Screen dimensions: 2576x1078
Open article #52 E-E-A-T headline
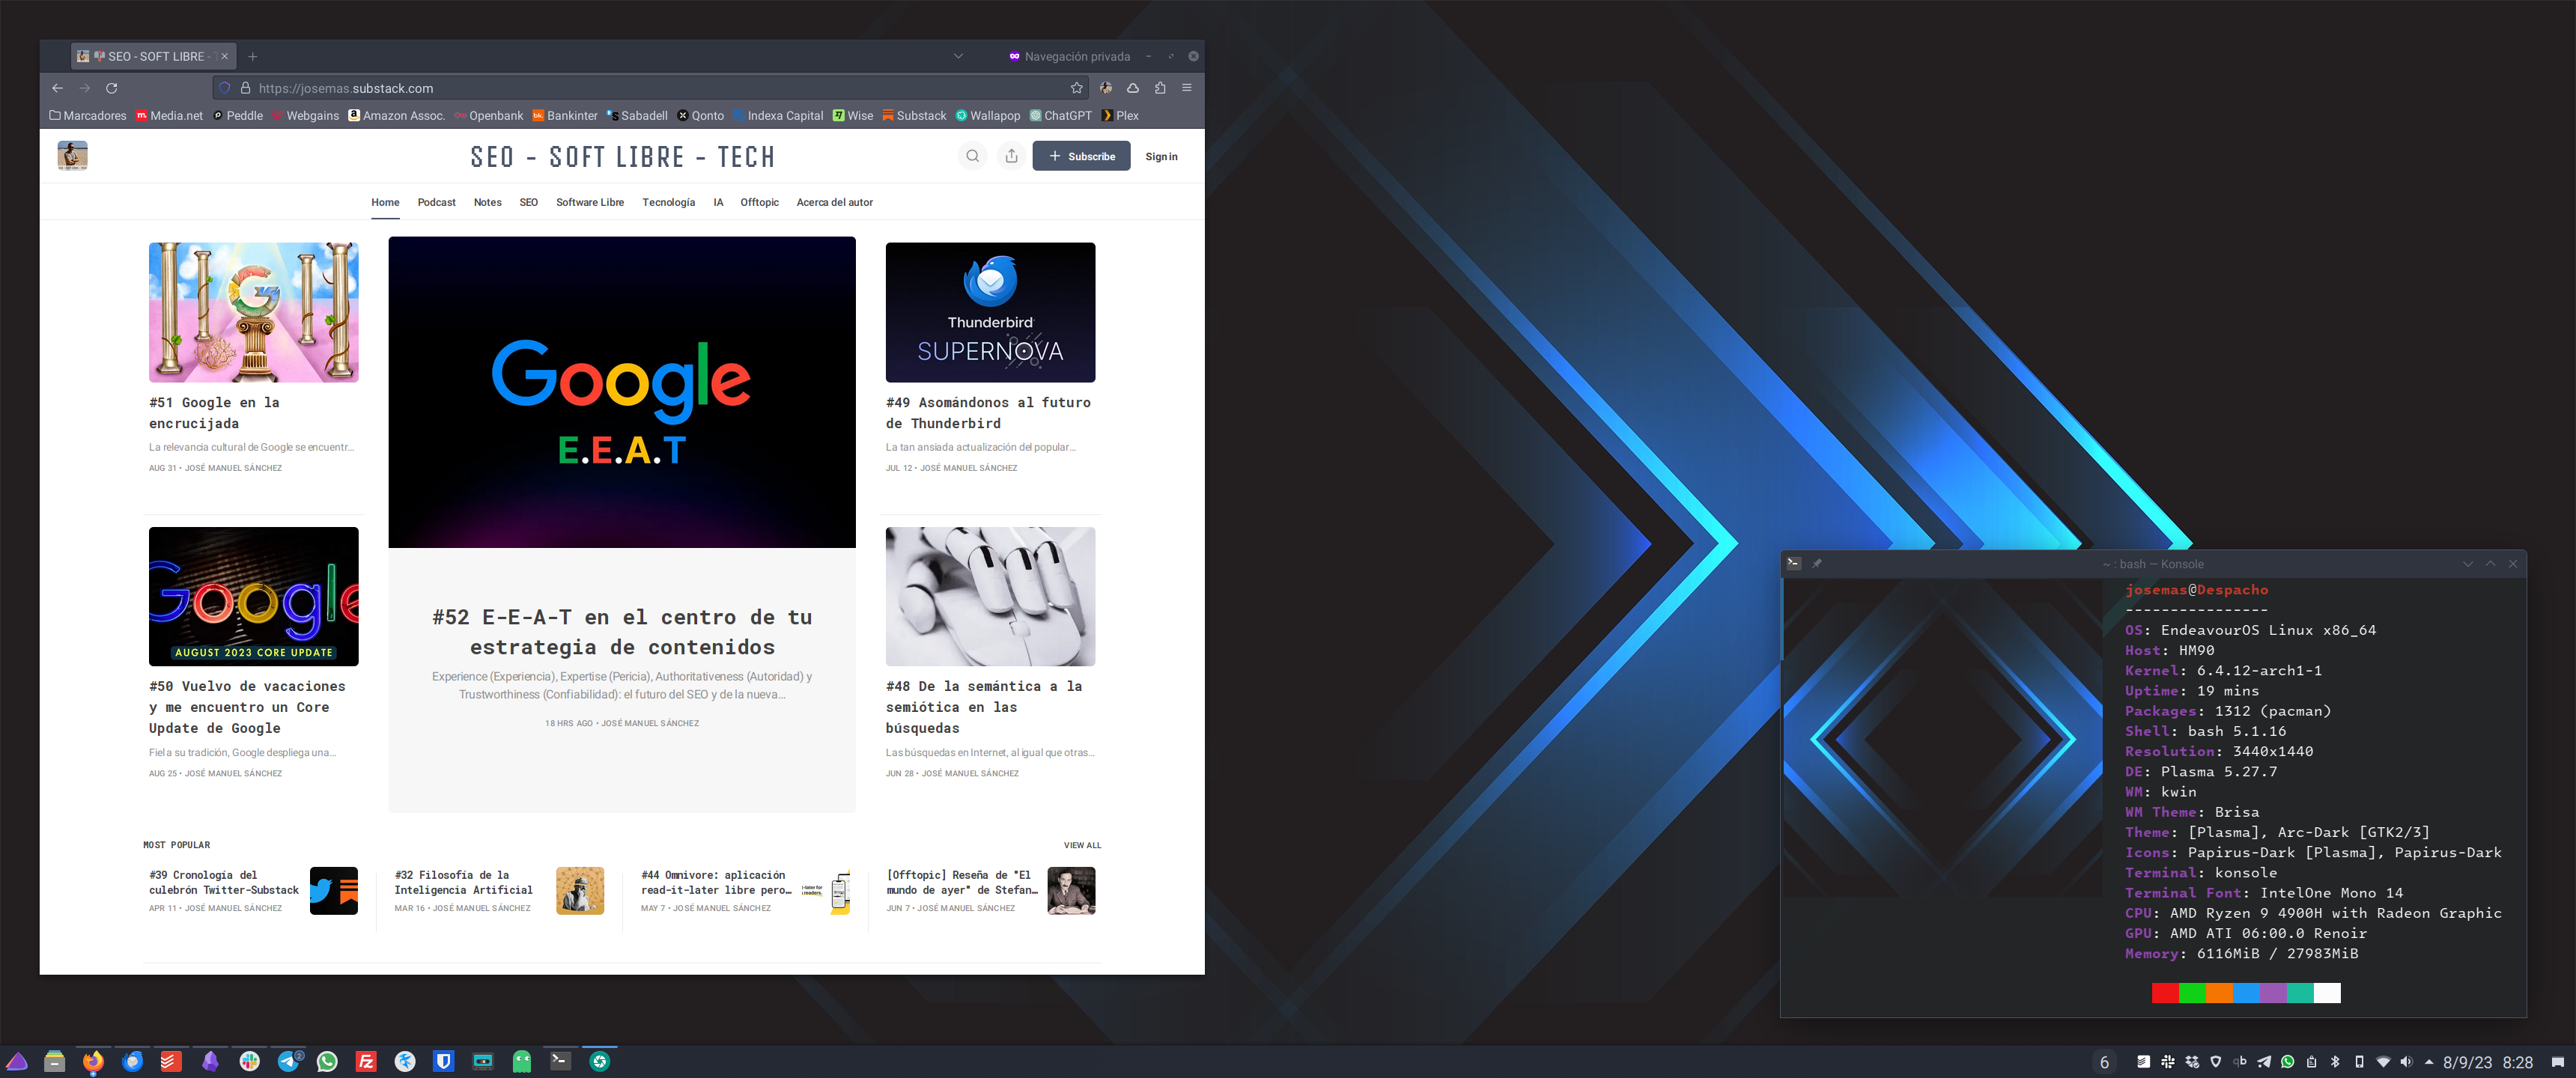(x=622, y=632)
